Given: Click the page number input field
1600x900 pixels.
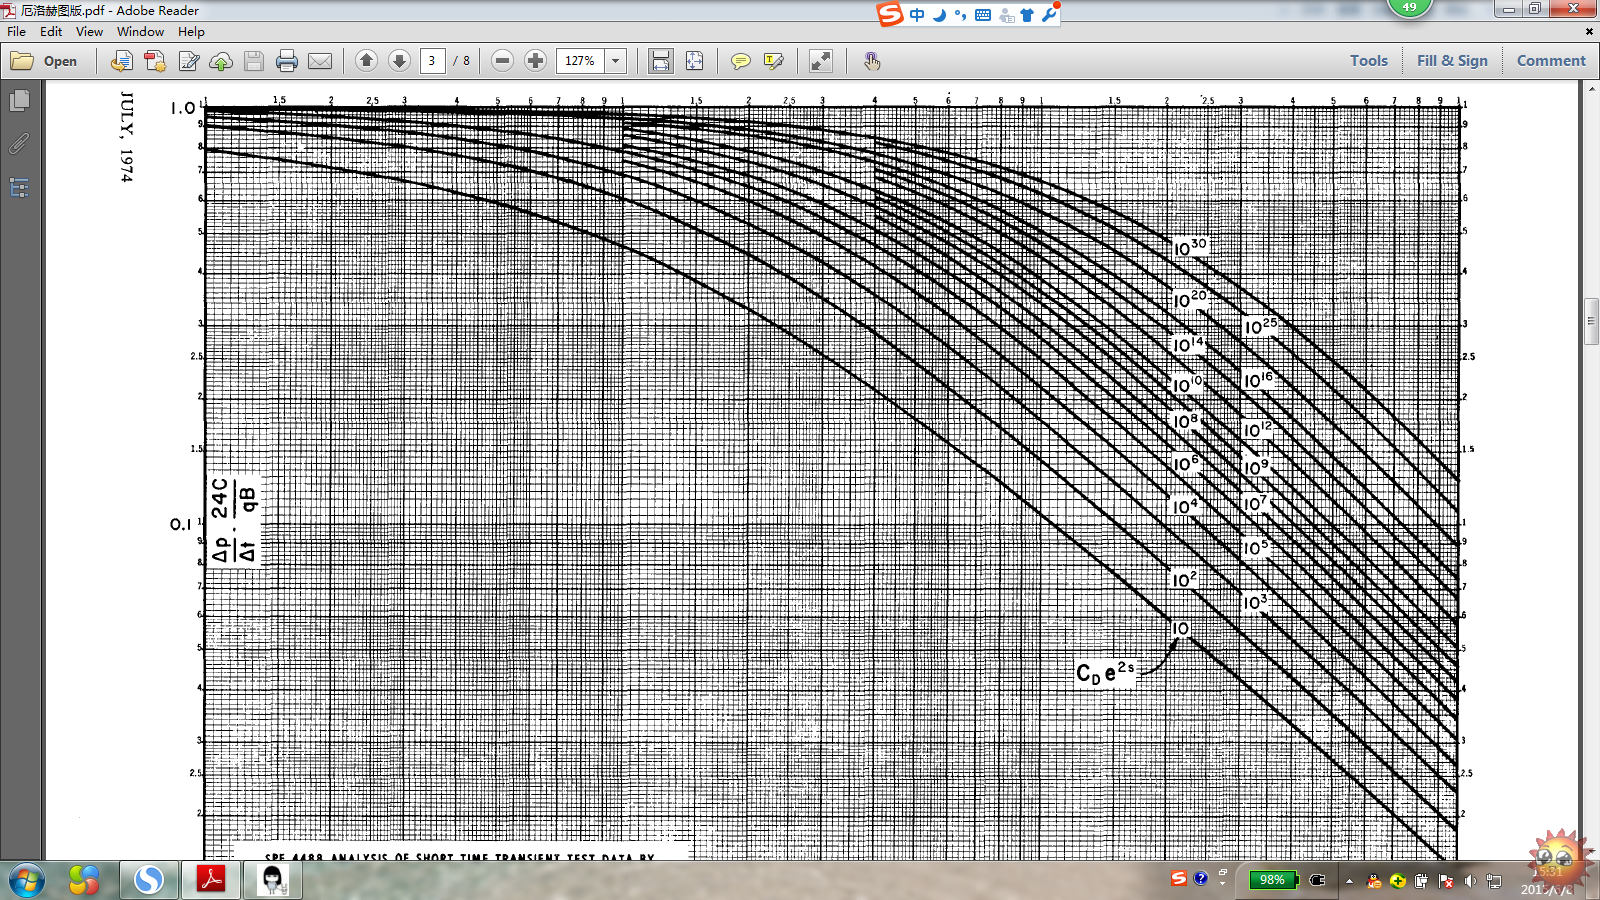Looking at the screenshot, I should coord(432,61).
